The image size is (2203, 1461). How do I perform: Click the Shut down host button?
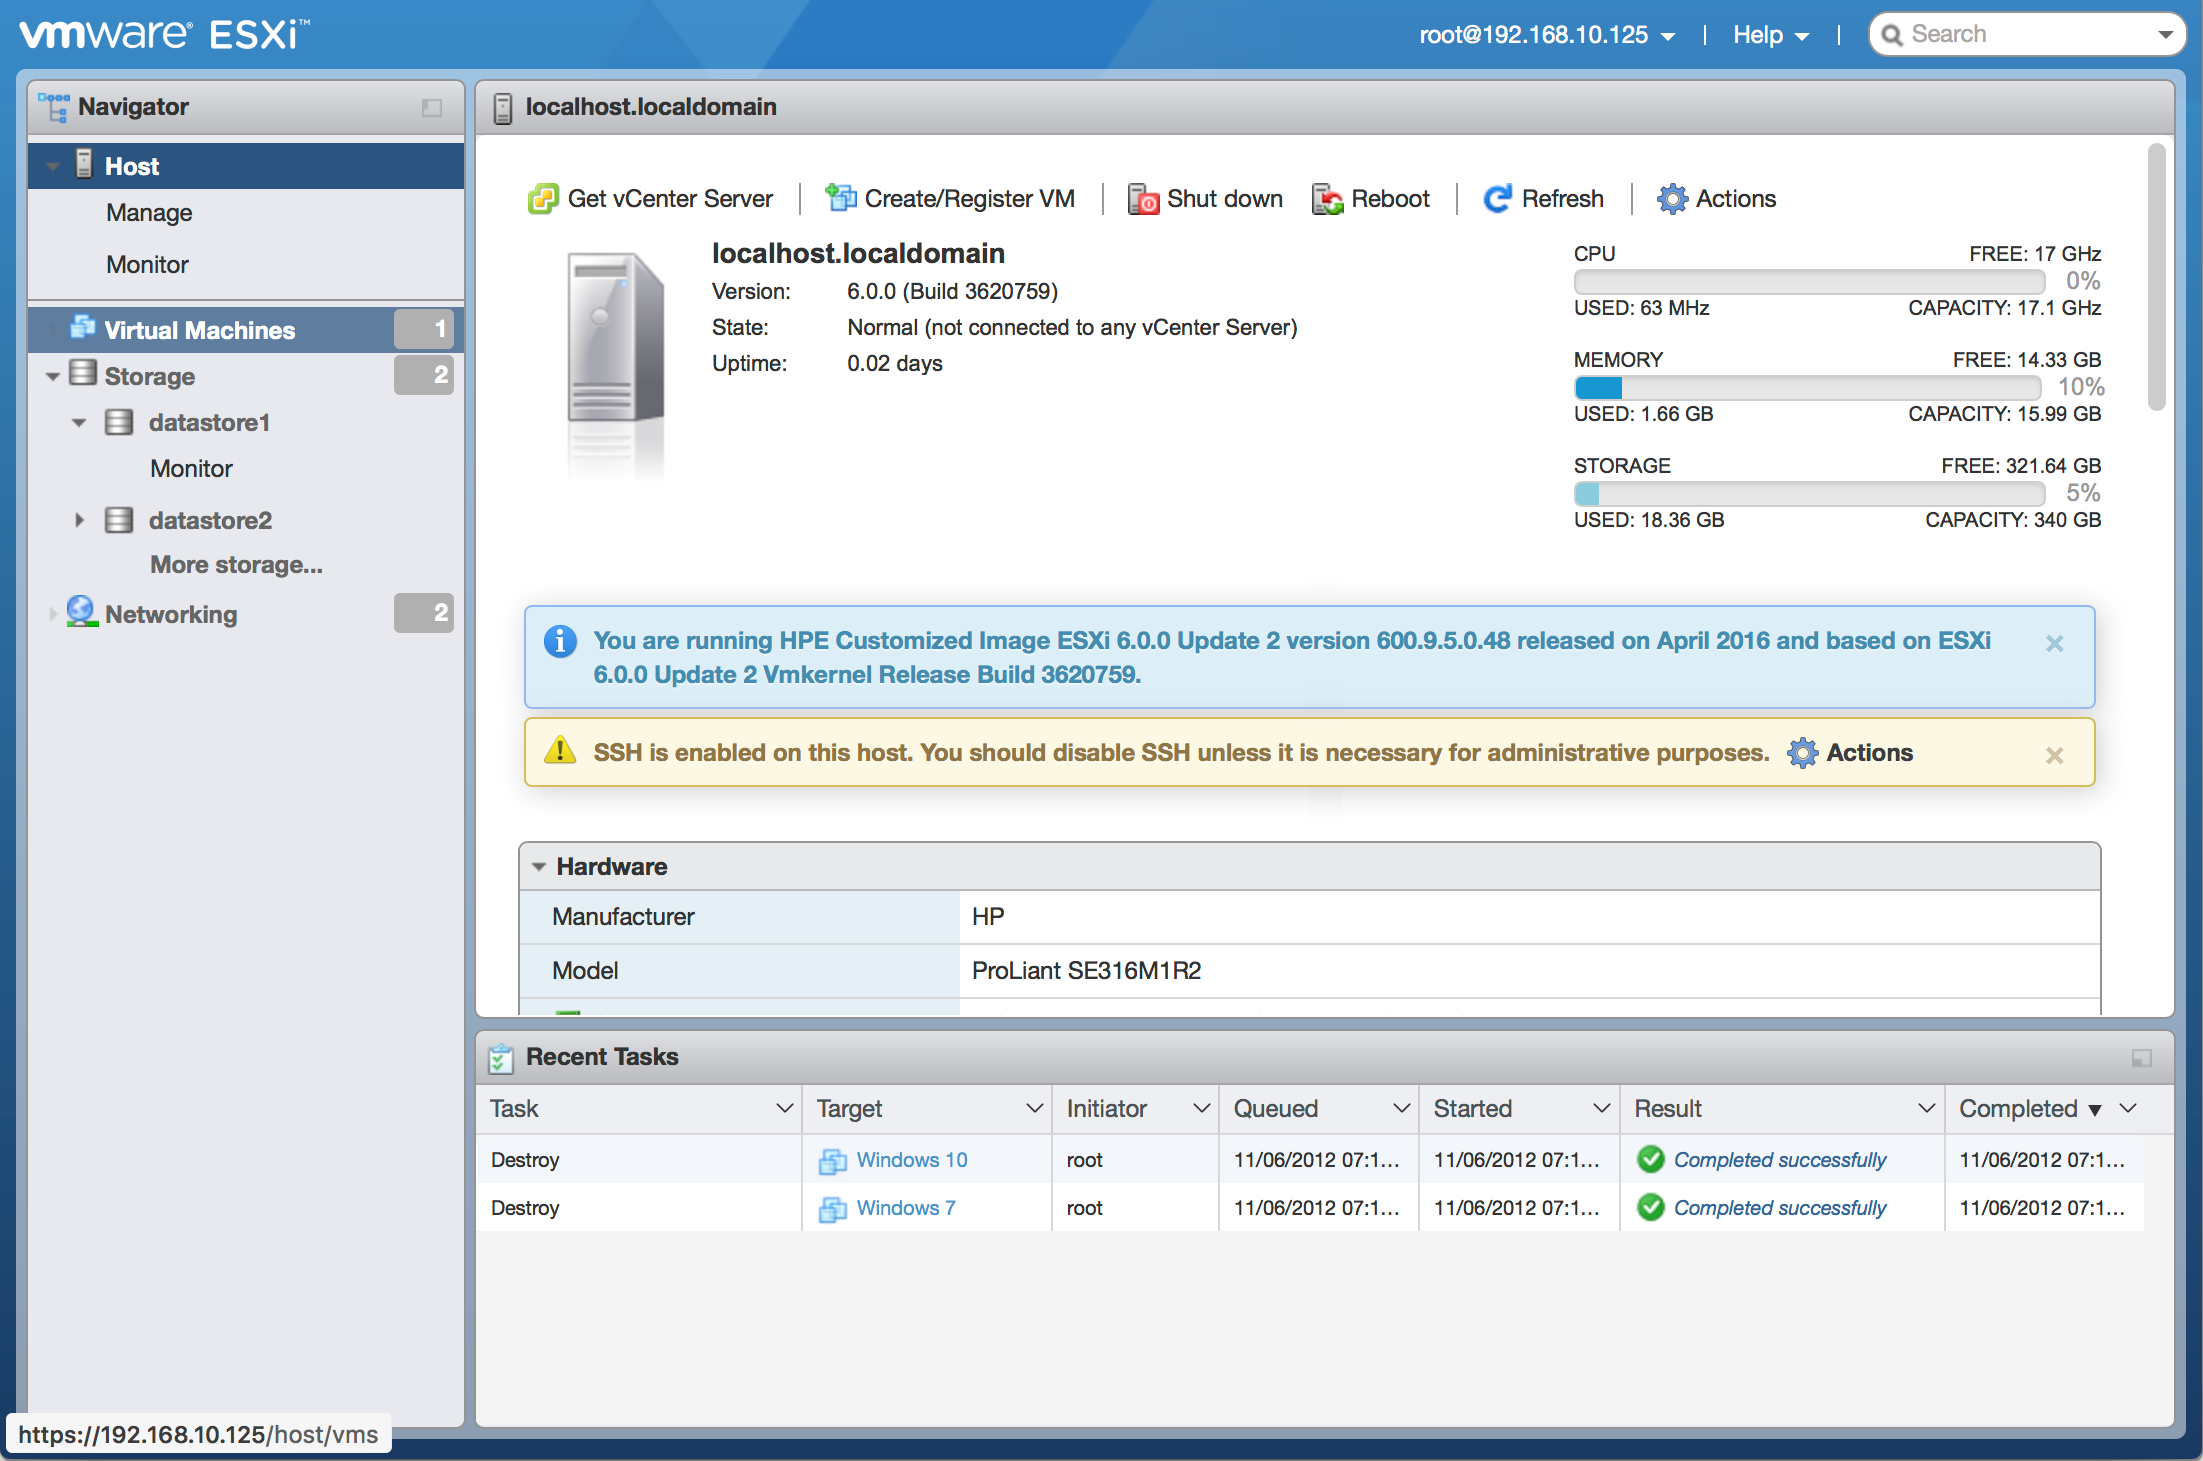(1205, 199)
